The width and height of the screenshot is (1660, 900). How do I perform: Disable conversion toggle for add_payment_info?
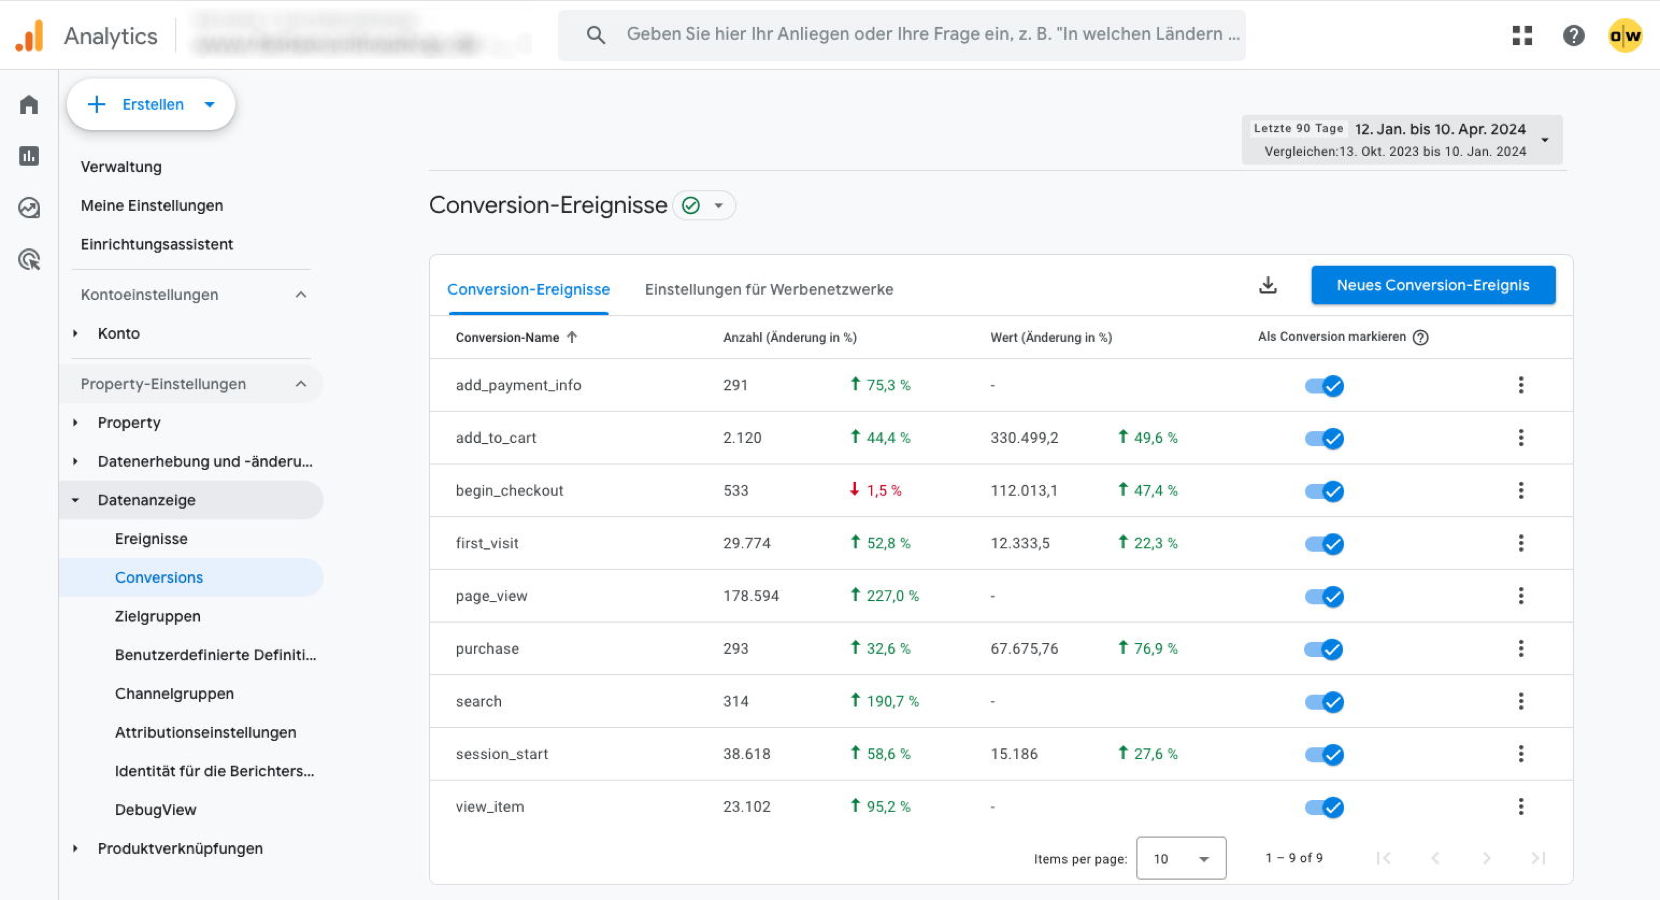pyautogui.click(x=1324, y=386)
